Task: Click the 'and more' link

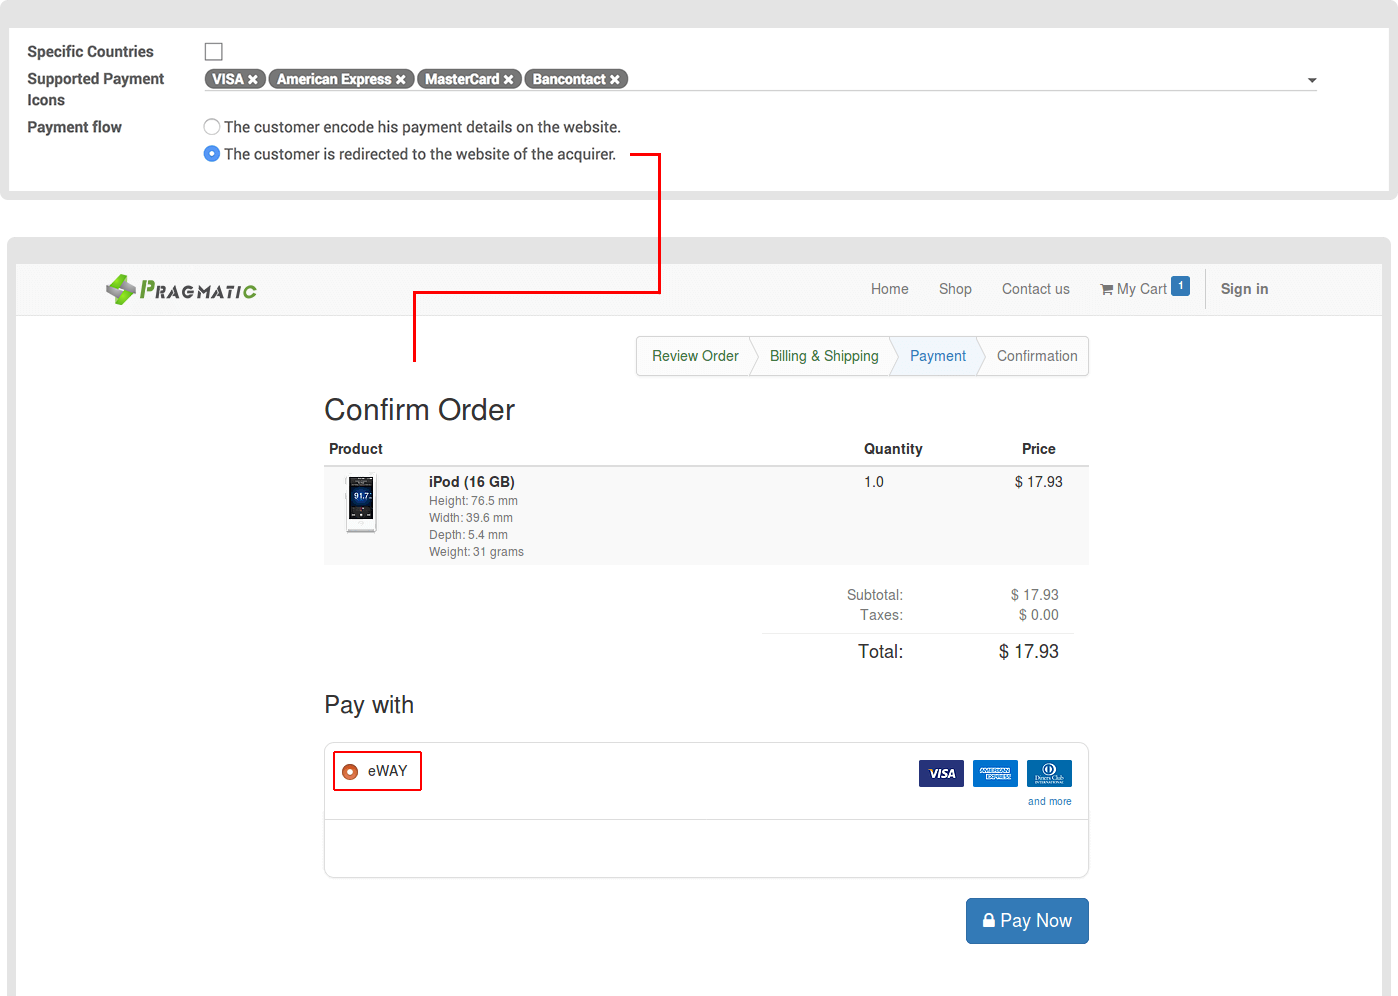Action: coord(1049,801)
